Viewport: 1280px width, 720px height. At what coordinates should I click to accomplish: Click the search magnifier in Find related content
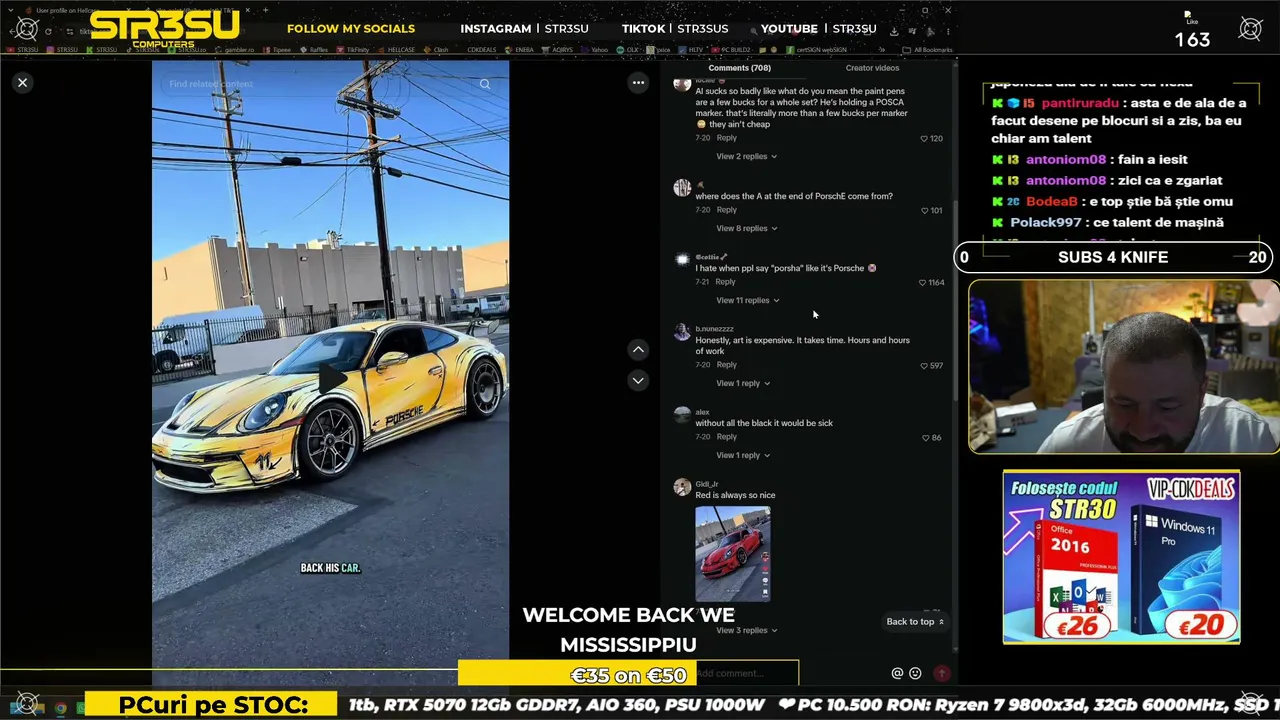(x=485, y=84)
